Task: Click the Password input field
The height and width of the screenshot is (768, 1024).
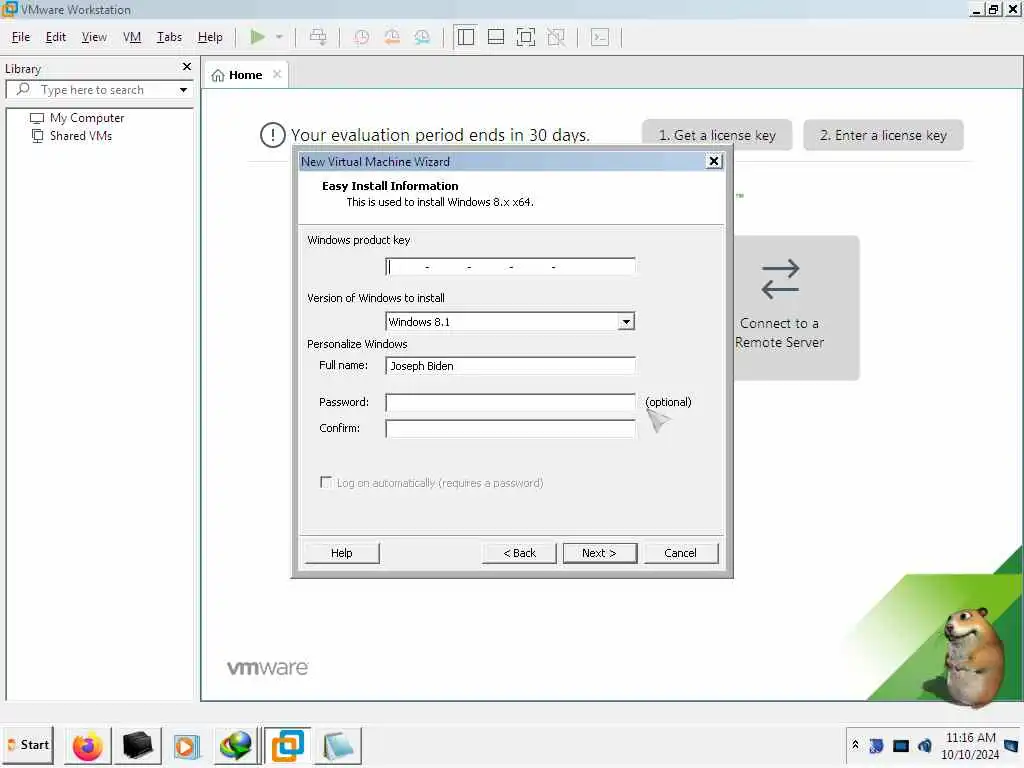Action: [x=510, y=402]
